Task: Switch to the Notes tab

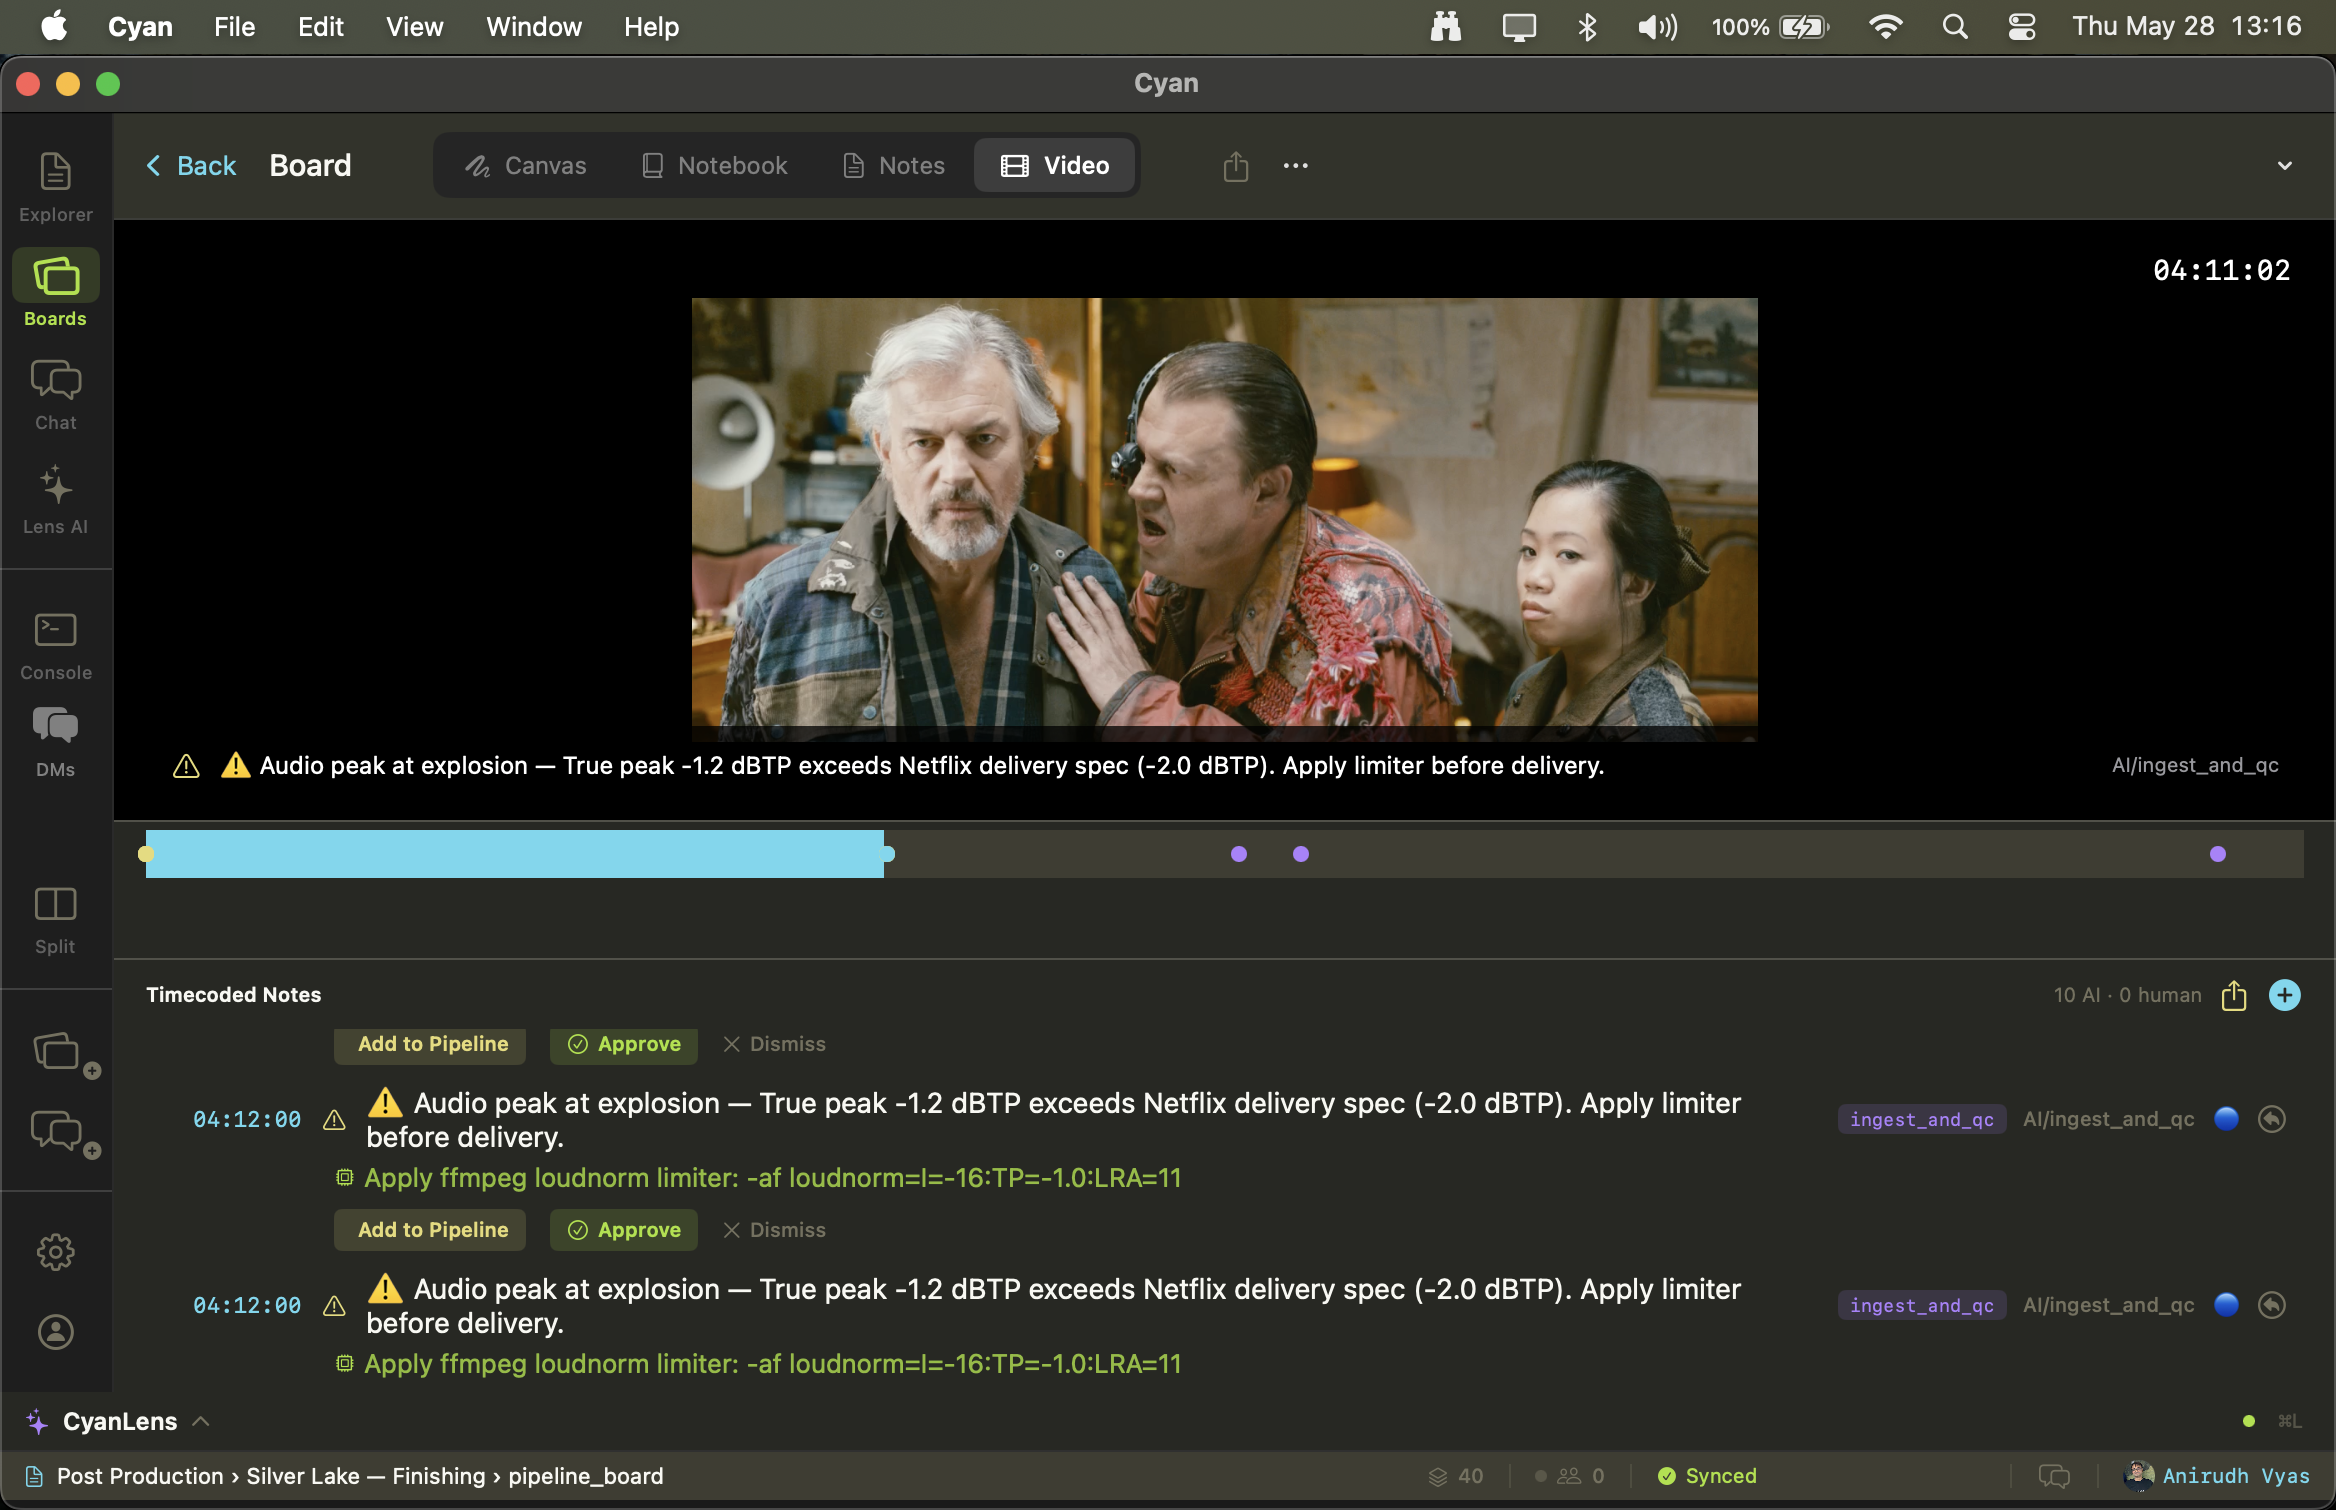Action: (894, 166)
